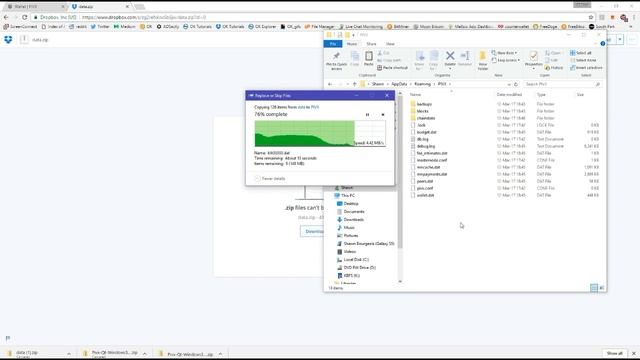Select the masternode.conf file
Image resolution: width=640 pixels, height=360 pixels.
[431, 160]
